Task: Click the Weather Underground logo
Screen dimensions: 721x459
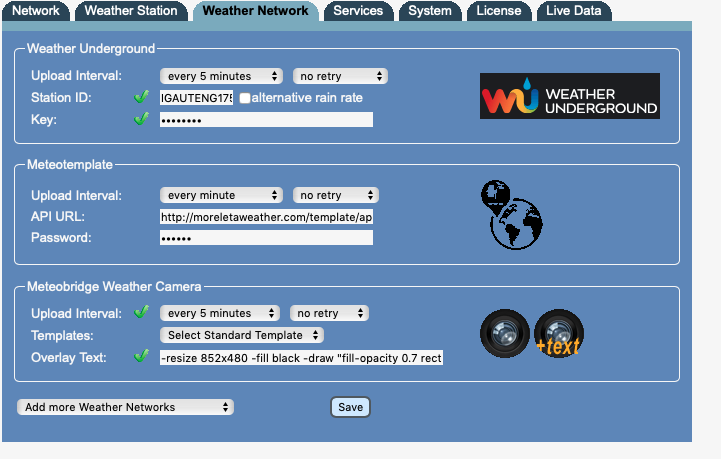Action: tap(570, 96)
